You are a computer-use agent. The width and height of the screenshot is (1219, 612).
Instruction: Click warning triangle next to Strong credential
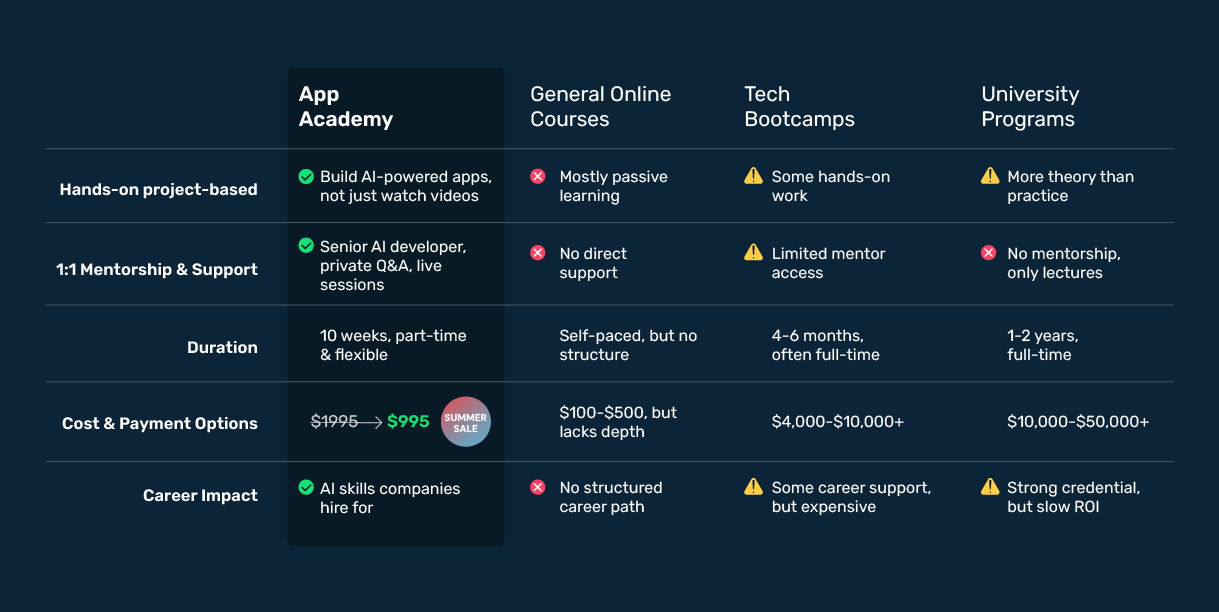(x=990, y=487)
